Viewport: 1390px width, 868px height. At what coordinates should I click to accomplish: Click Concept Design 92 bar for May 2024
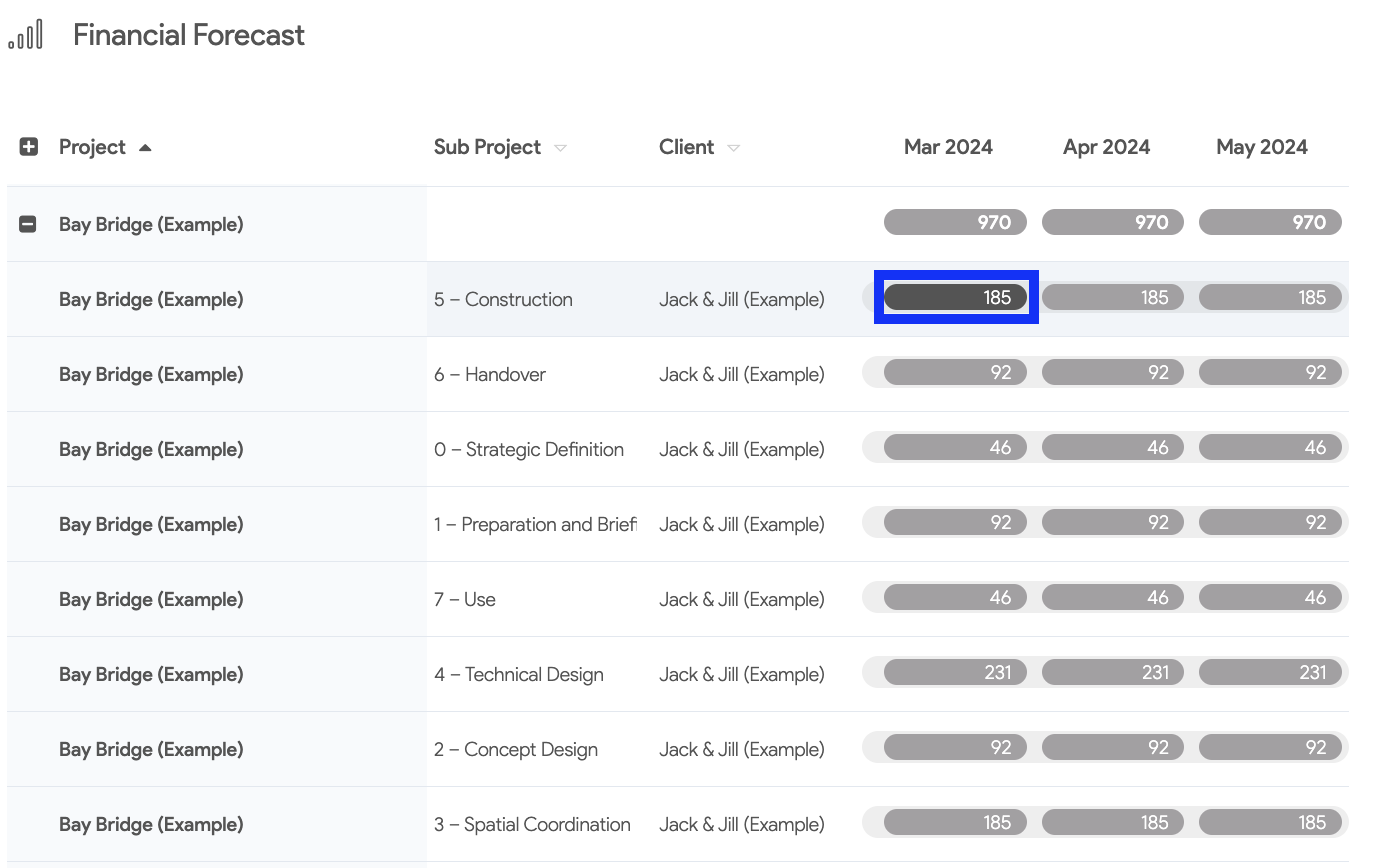click(1270, 747)
